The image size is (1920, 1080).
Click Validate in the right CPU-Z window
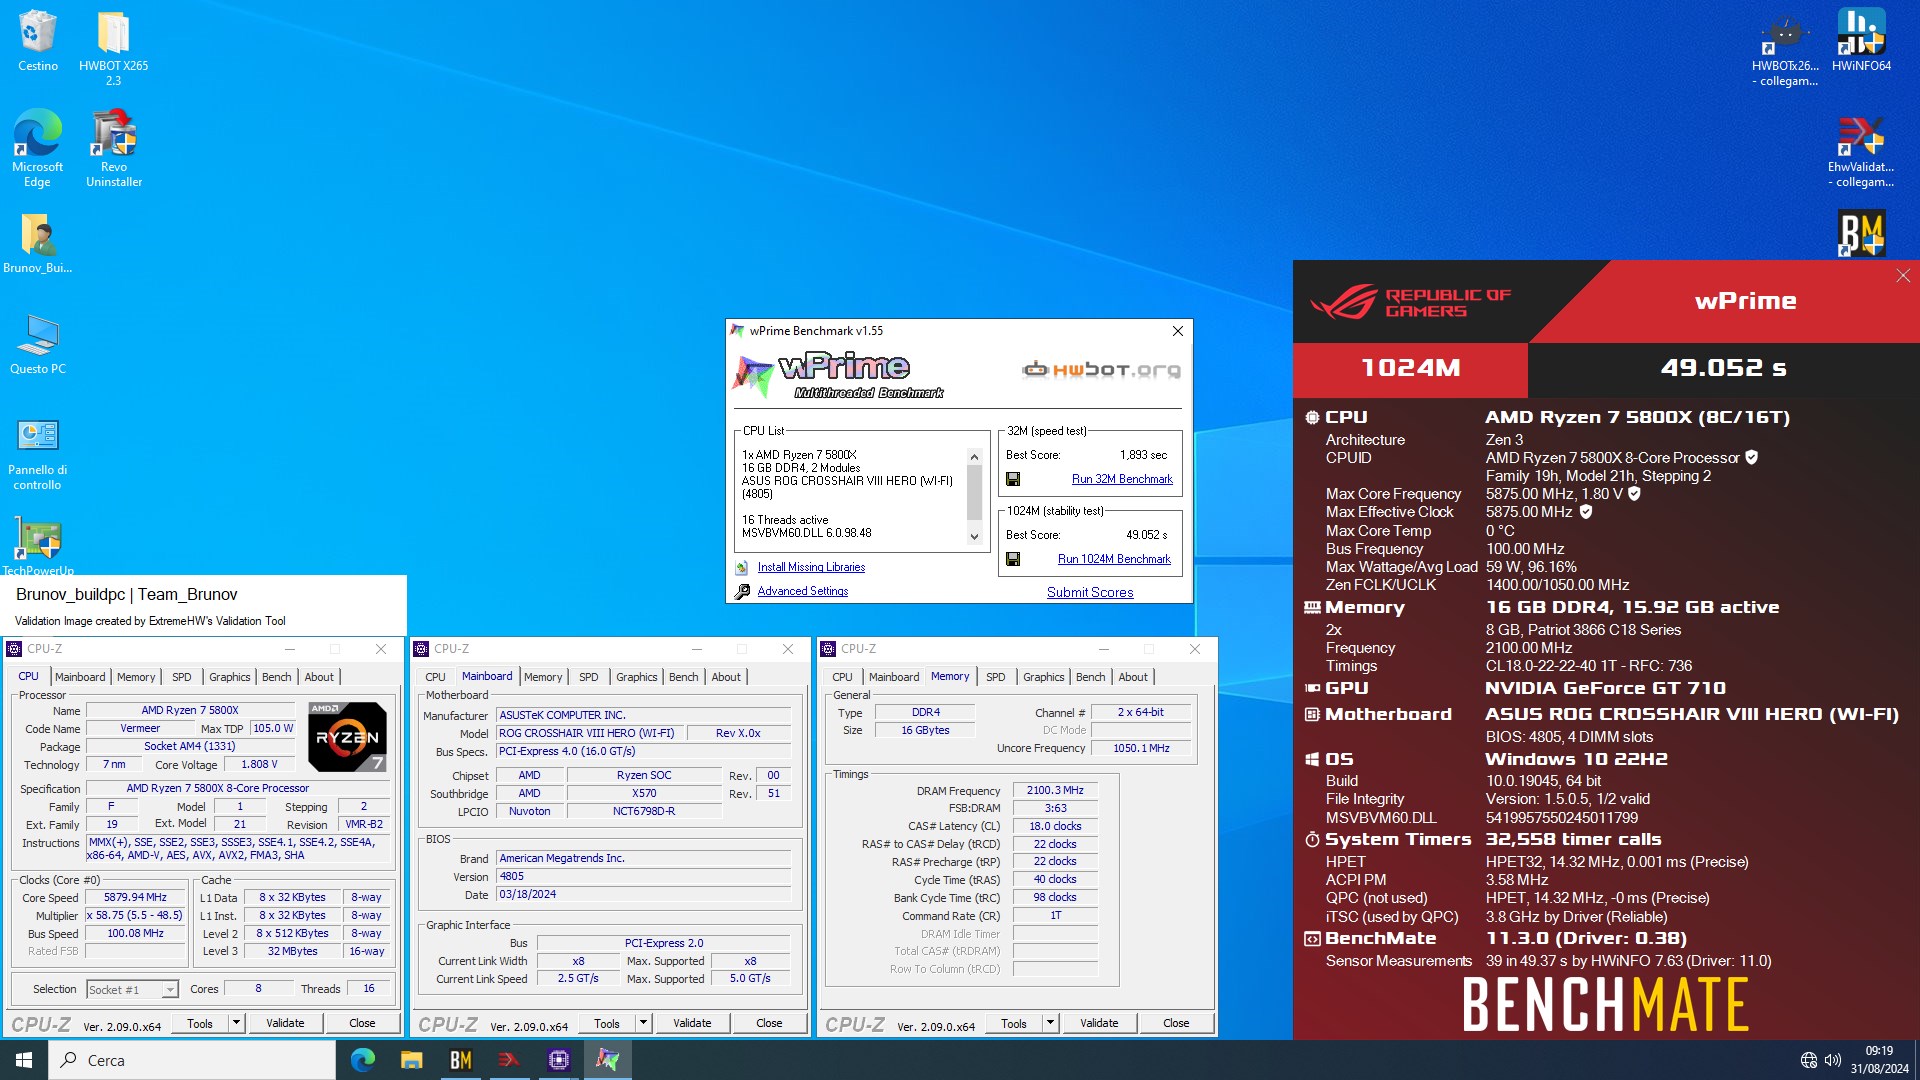(x=1099, y=1023)
